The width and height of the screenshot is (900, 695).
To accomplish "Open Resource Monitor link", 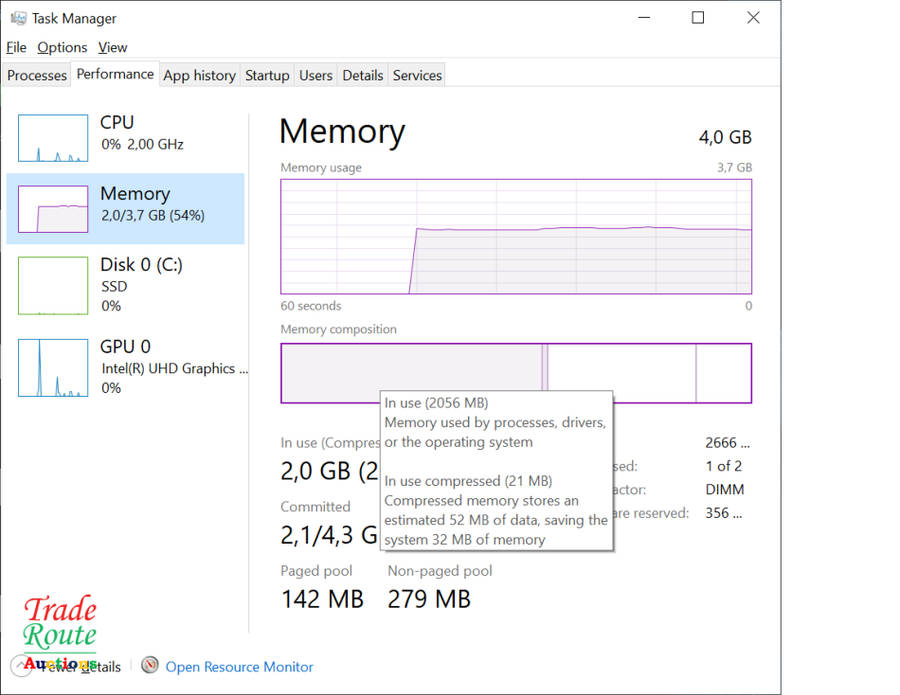I will [x=239, y=667].
